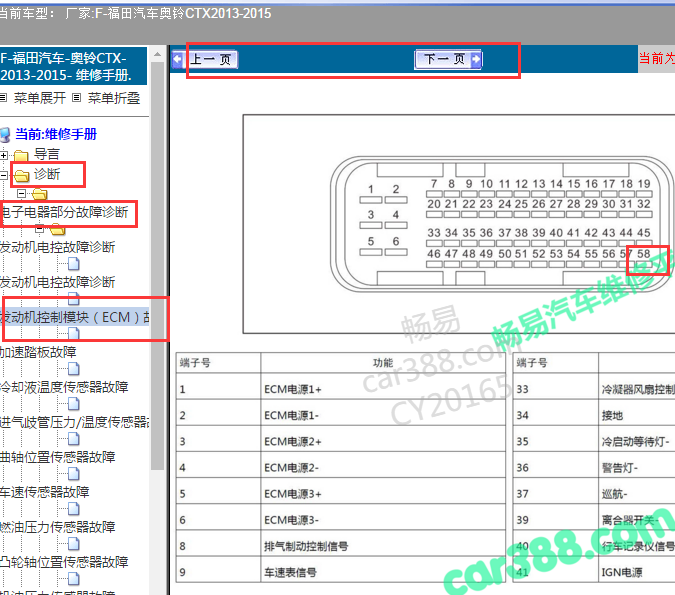Open 冷却液温度传感器故障 page
Screen dimensions: 675x595
coord(64,387)
